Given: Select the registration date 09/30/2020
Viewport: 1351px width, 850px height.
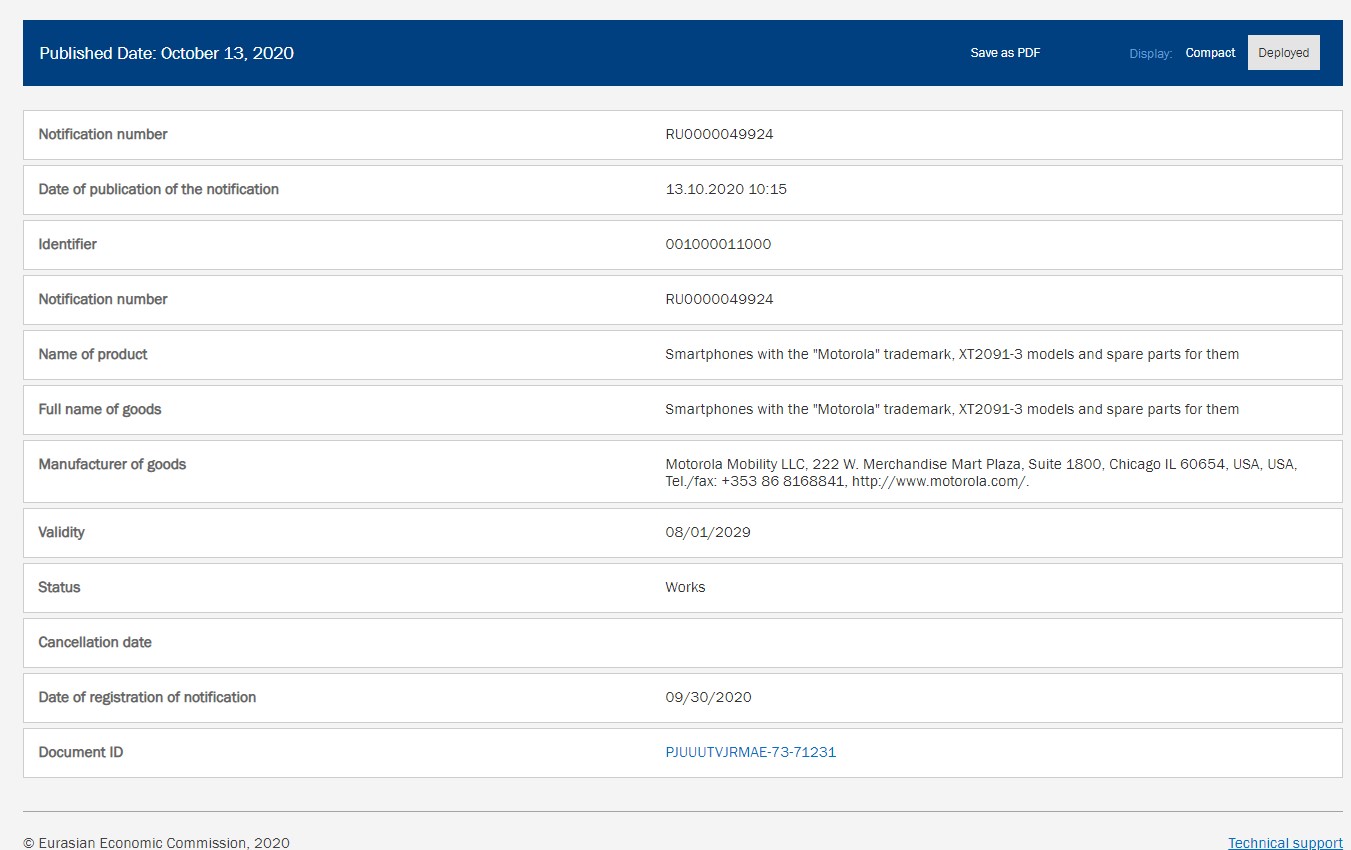Looking at the screenshot, I should click(x=708, y=697).
